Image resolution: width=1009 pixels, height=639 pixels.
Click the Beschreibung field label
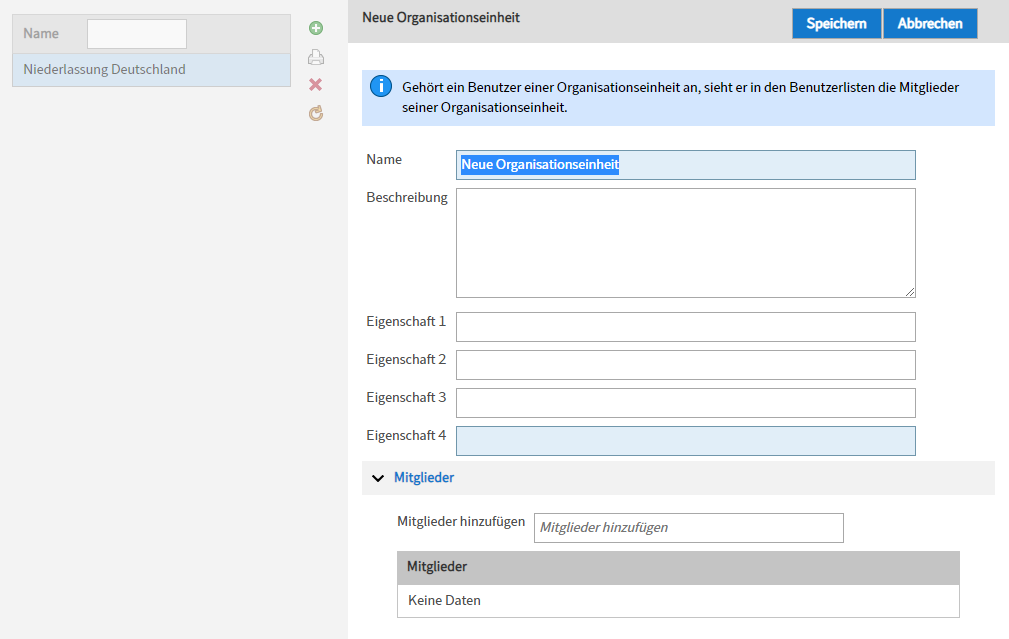tap(407, 198)
